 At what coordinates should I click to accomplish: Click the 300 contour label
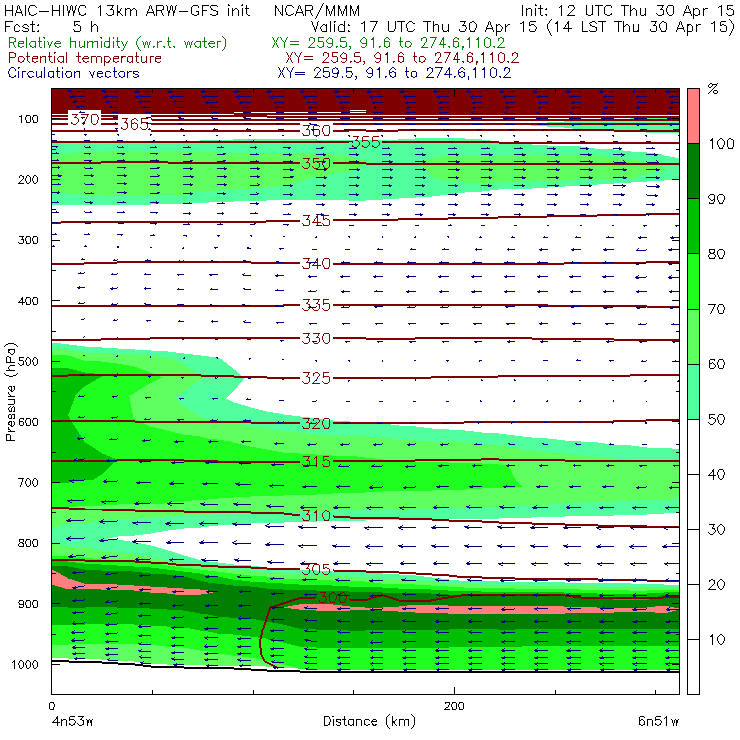[x=333, y=598]
